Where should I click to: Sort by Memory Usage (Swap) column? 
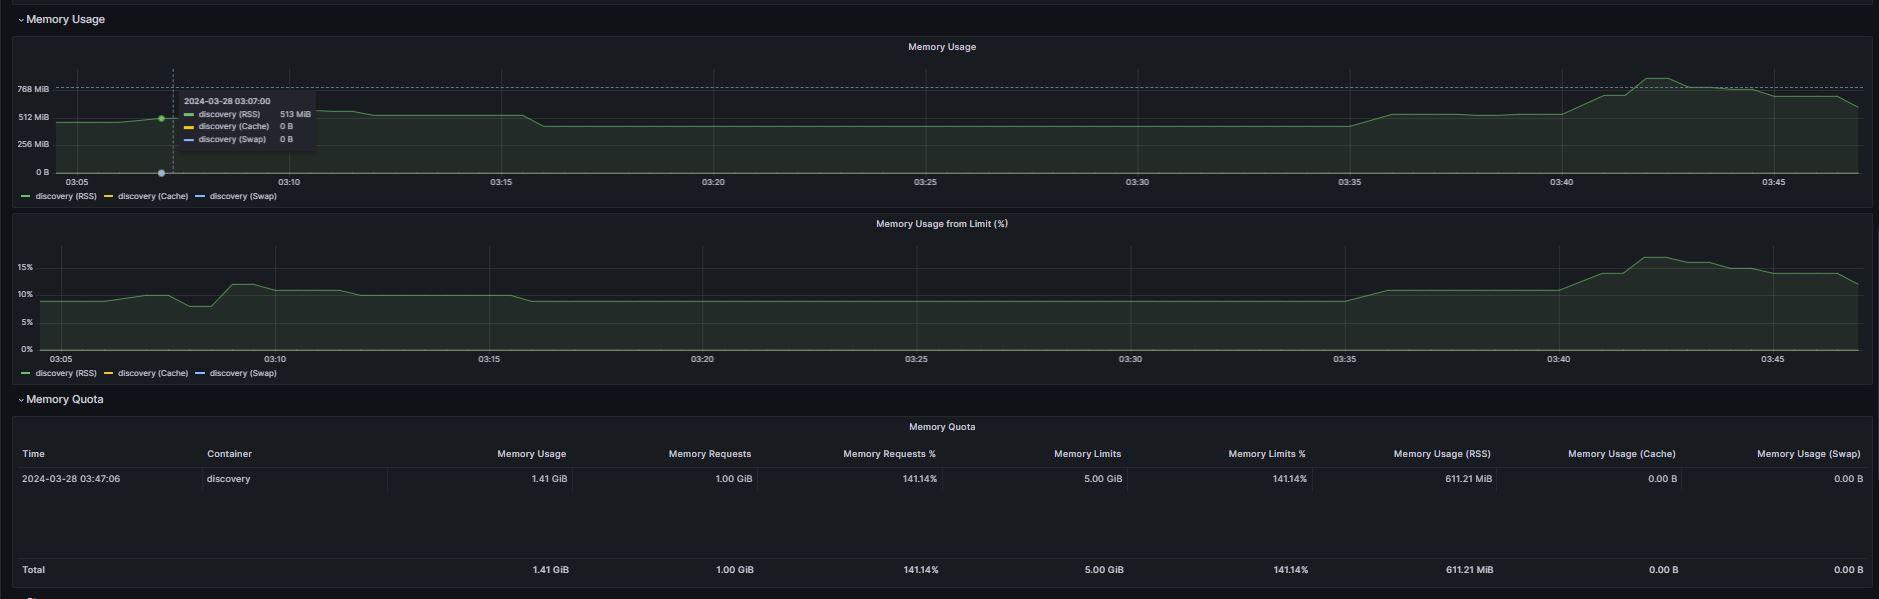[x=1809, y=454]
